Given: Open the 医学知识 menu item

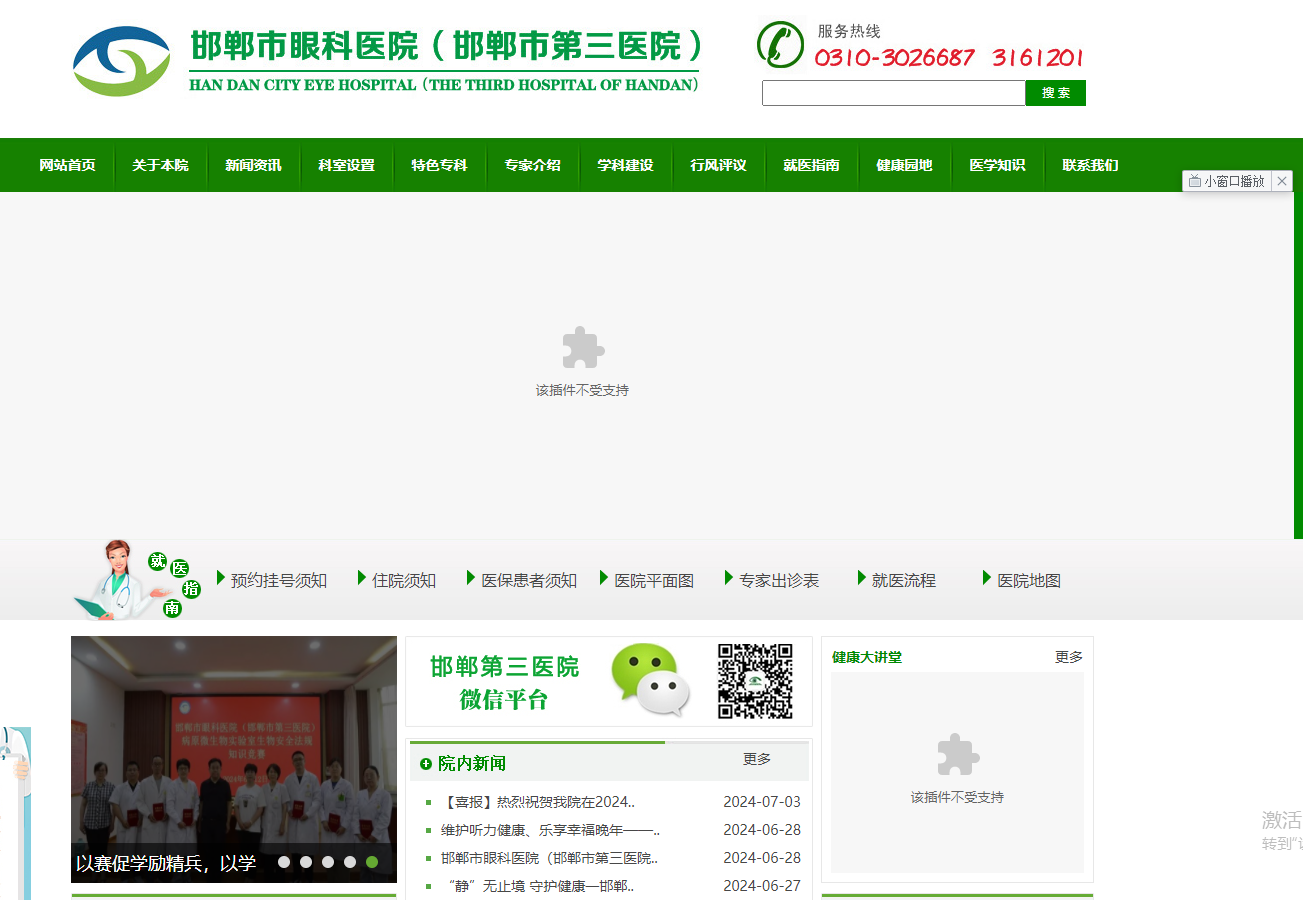Looking at the screenshot, I should pyautogui.click(x=997, y=165).
